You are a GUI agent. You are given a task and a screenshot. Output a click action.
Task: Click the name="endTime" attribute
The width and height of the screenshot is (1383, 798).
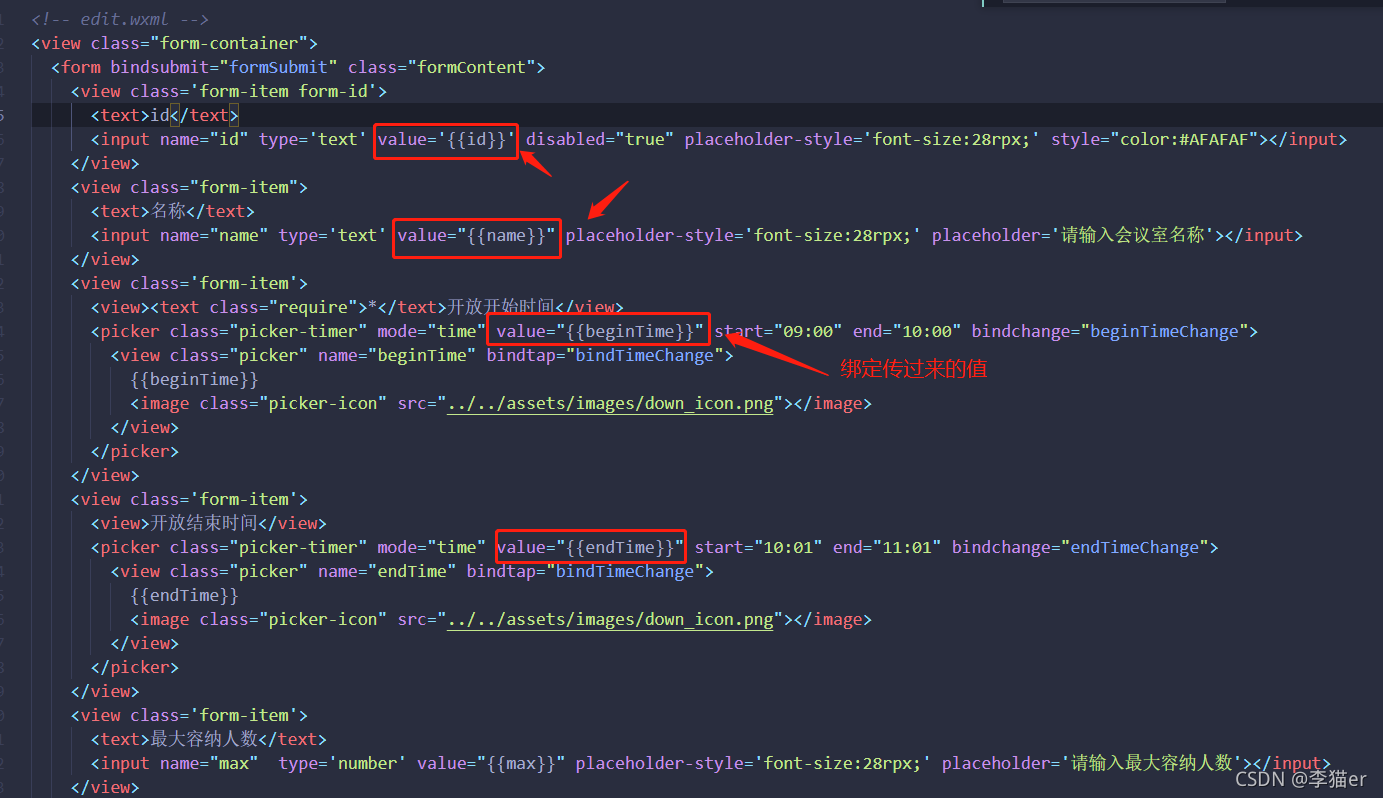click(387, 571)
